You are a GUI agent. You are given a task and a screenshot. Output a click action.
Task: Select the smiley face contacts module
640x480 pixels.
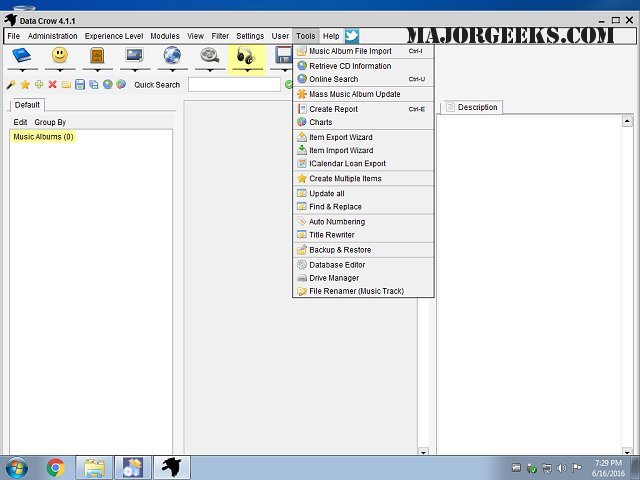[x=60, y=56]
